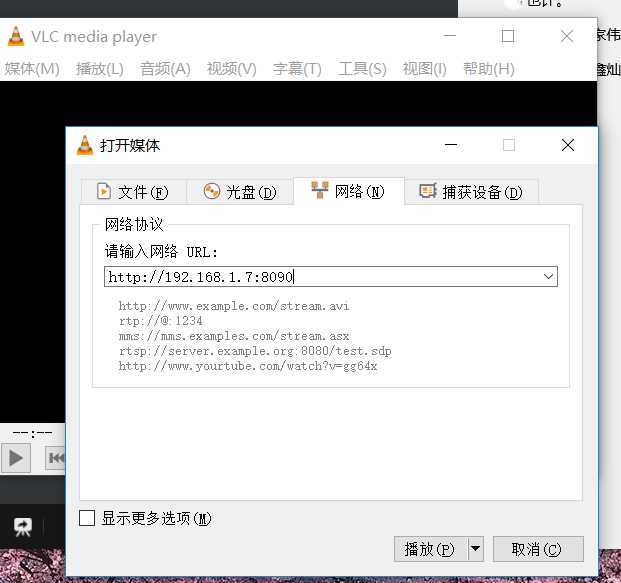Select the 网络(N) network tab
This screenshot has height=583, width=621.
tap(349, 191)
